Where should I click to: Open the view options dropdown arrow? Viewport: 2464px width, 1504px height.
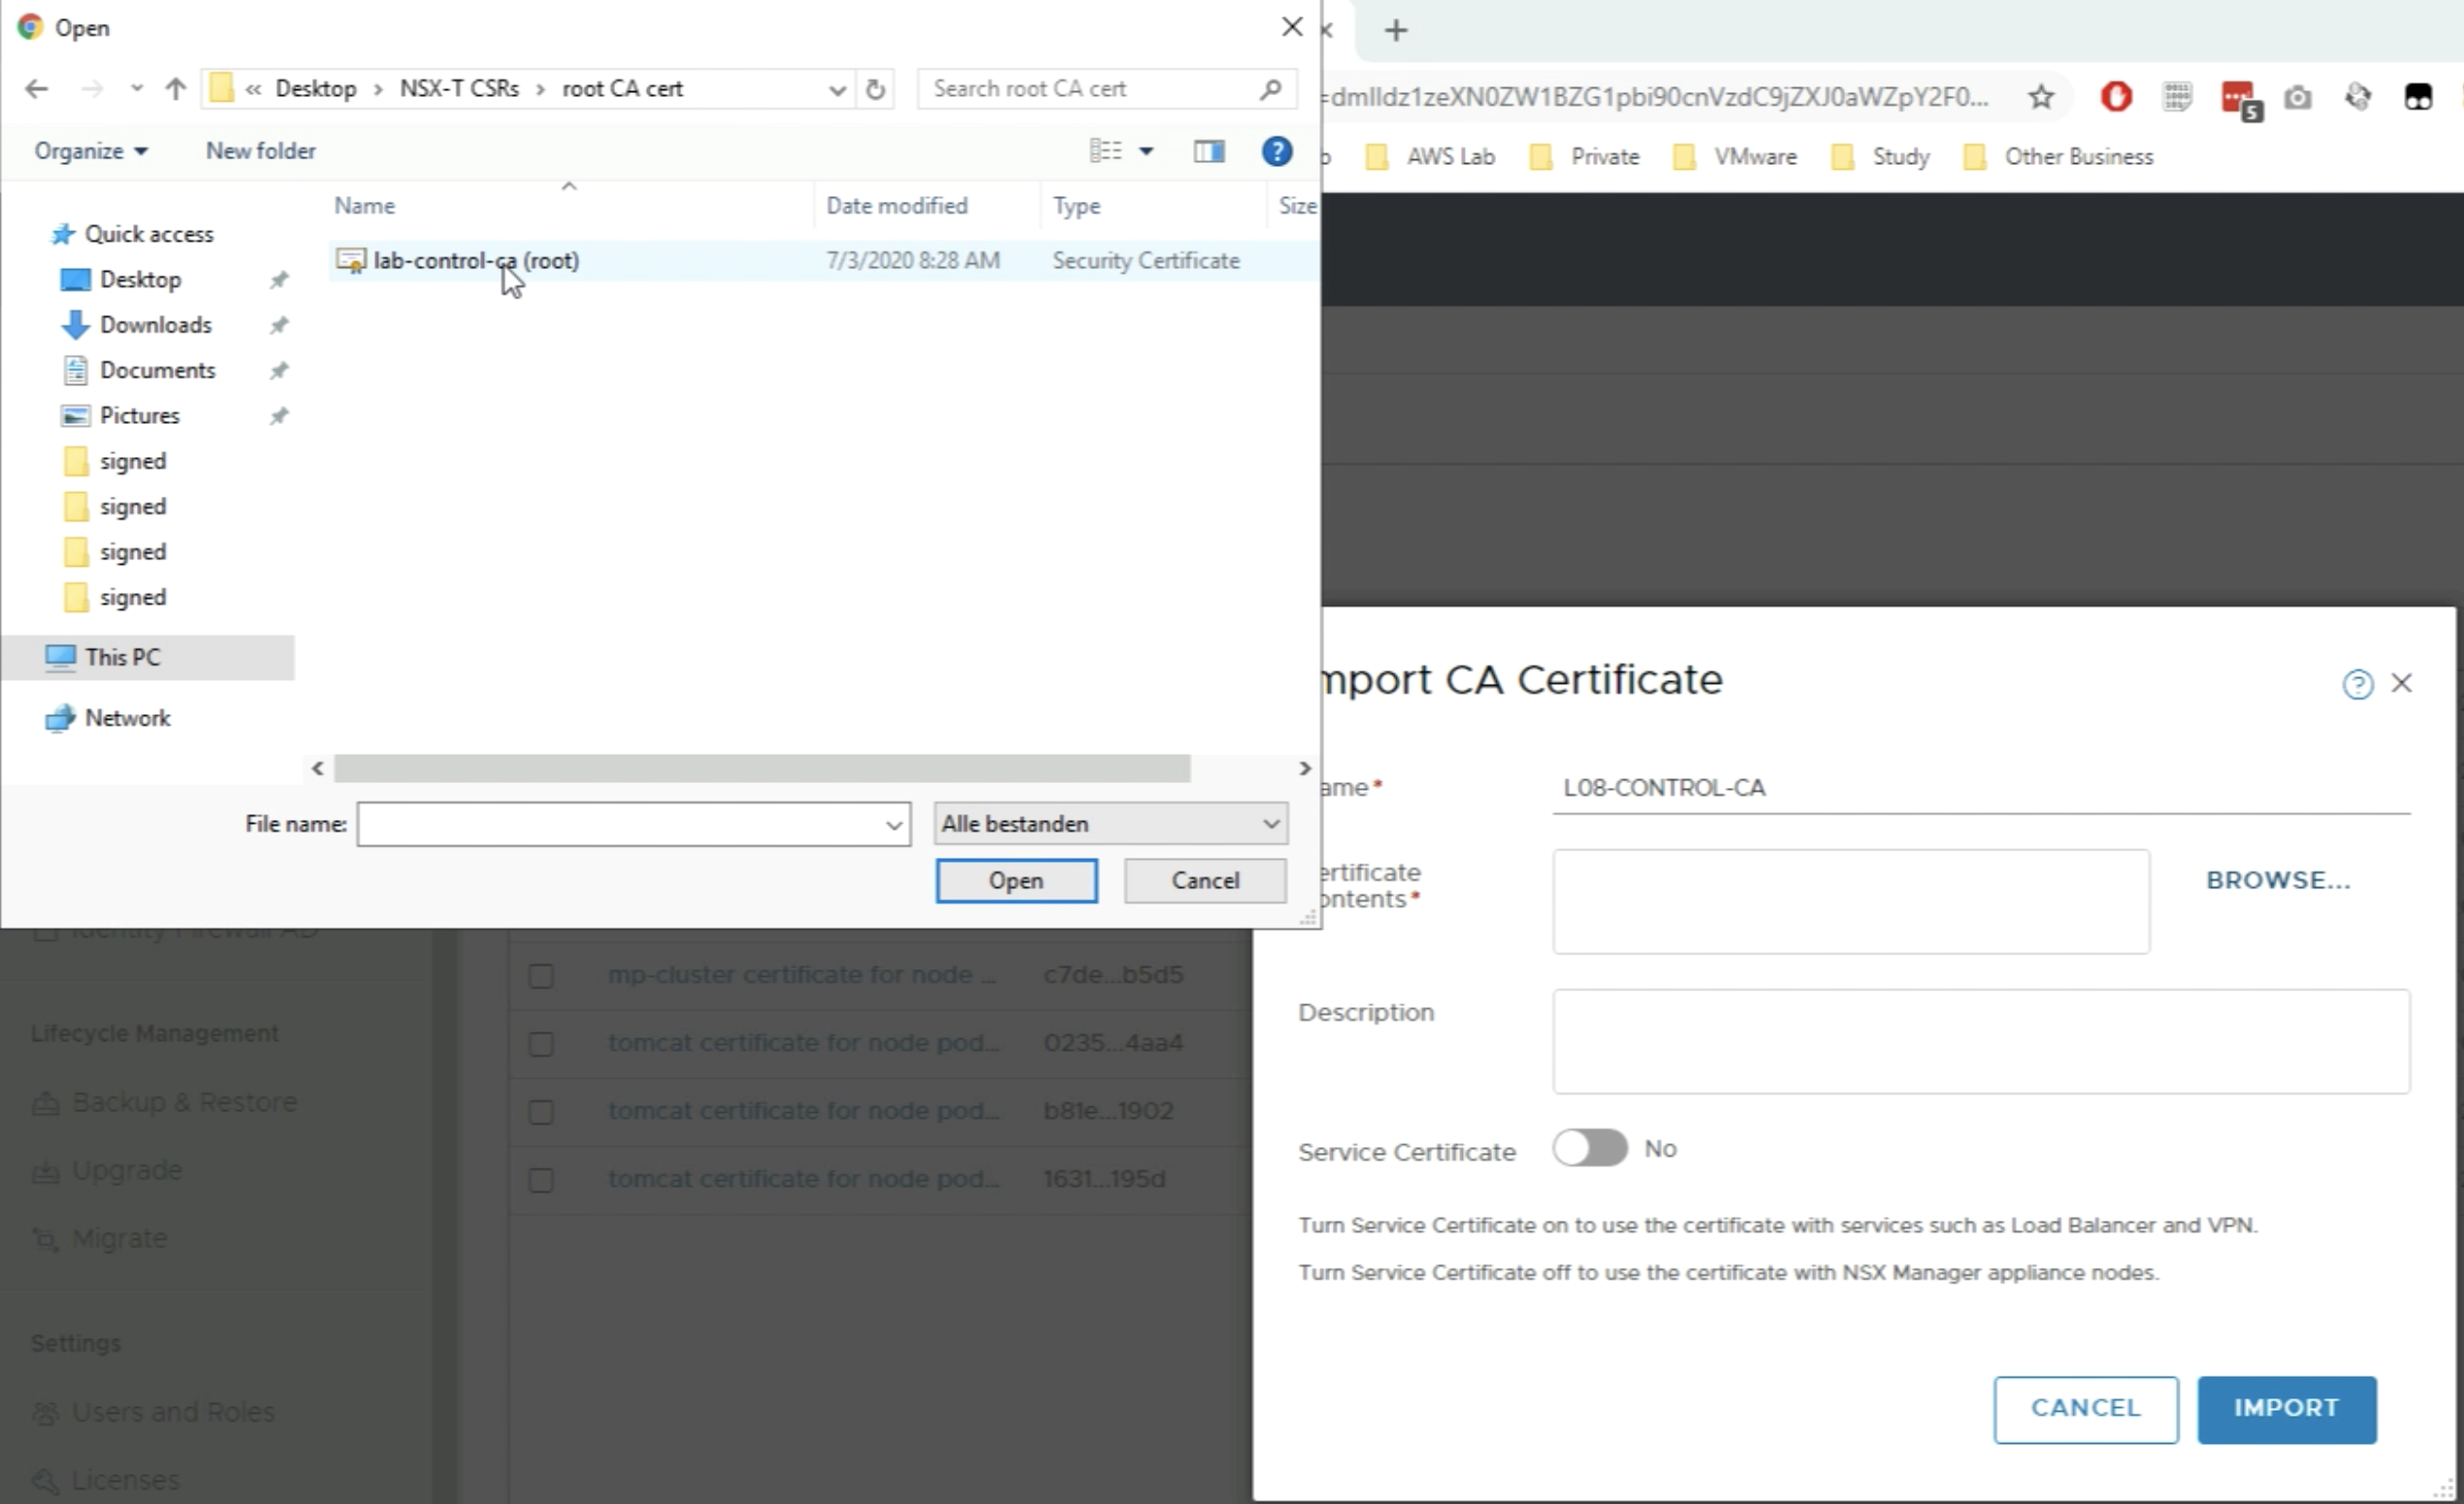pyautogui.click(x=1146, y=151)
